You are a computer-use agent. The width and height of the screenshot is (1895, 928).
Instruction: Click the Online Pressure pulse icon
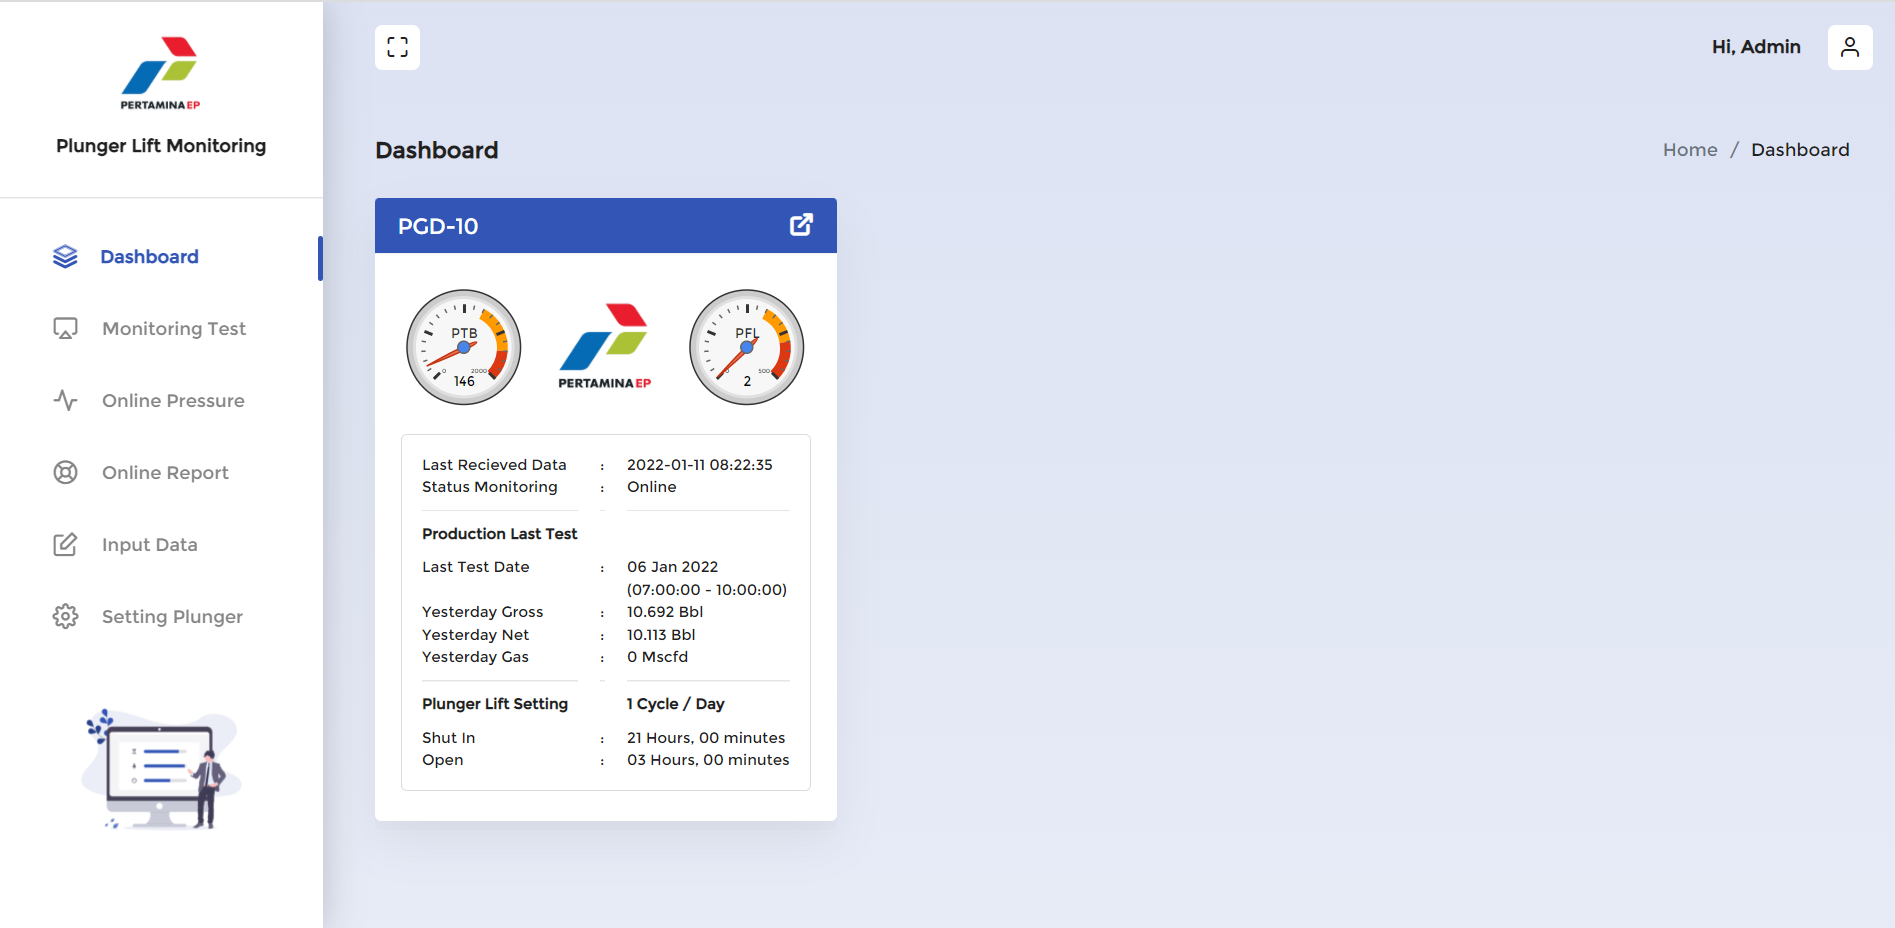coord(65,401)
